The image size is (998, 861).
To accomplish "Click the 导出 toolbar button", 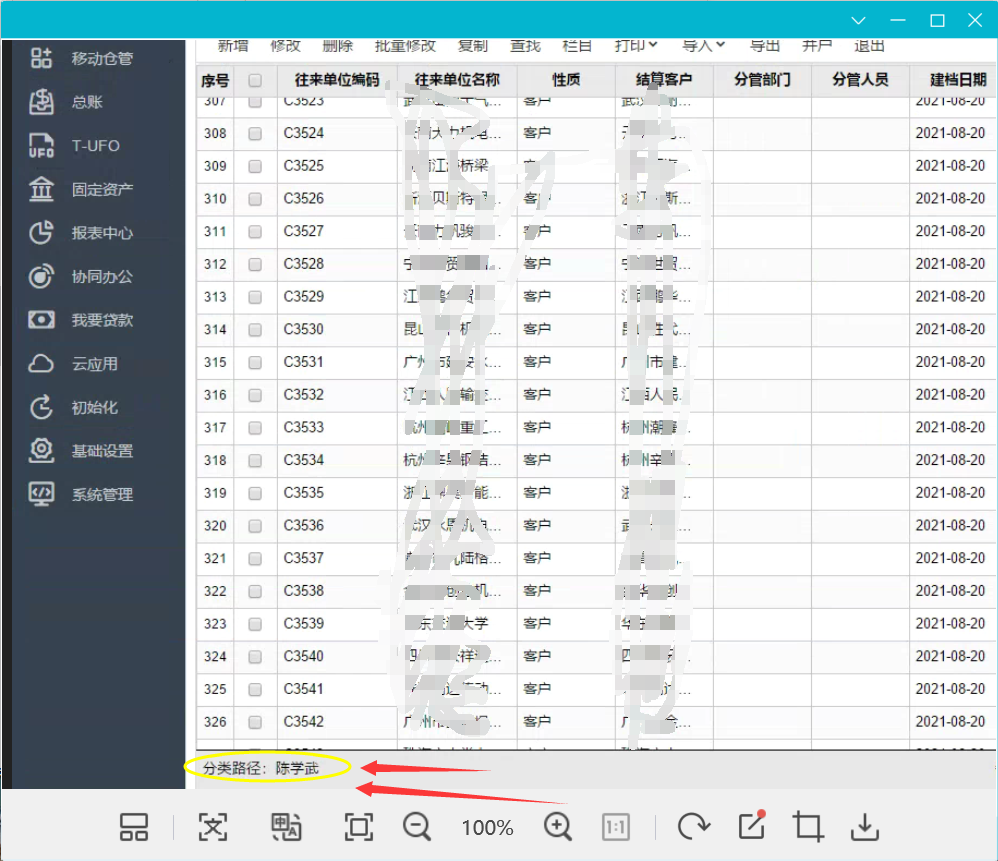I will coord(764,45).
